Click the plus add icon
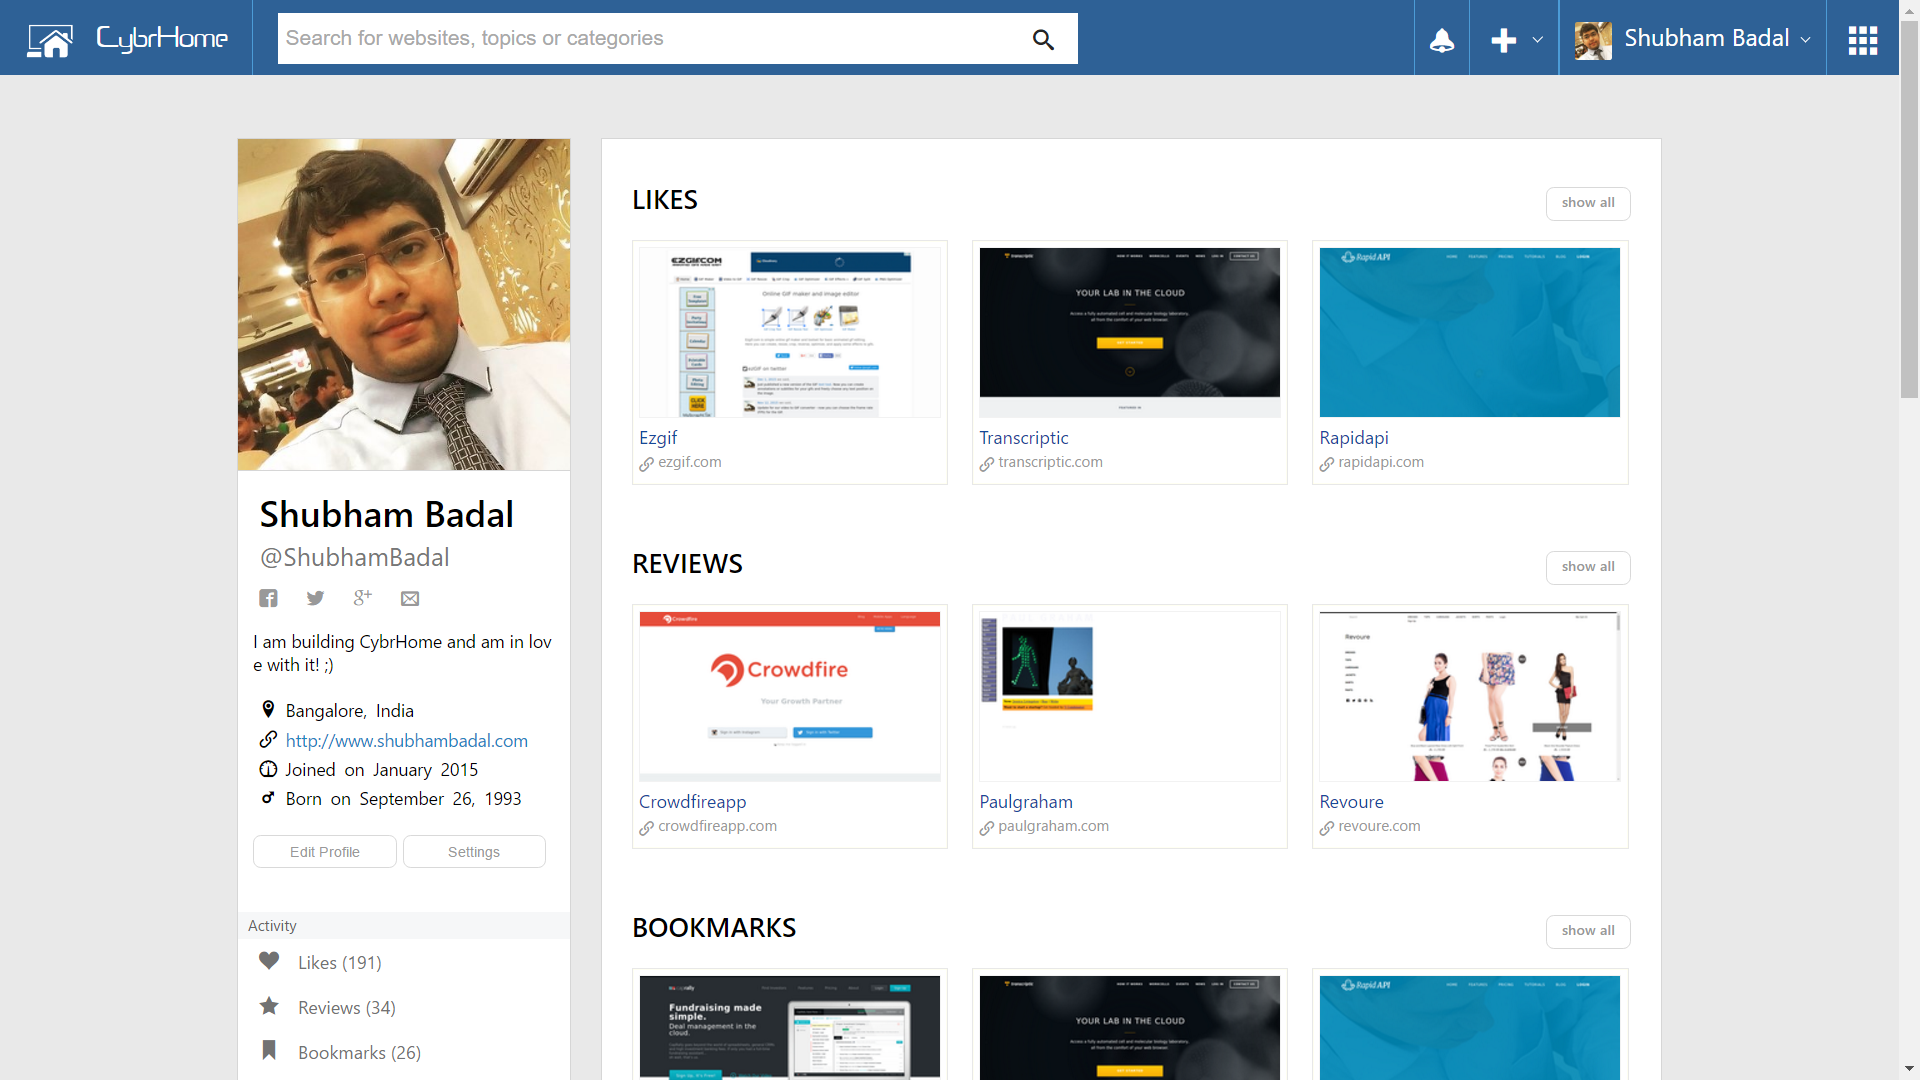 pos(1503,40)
